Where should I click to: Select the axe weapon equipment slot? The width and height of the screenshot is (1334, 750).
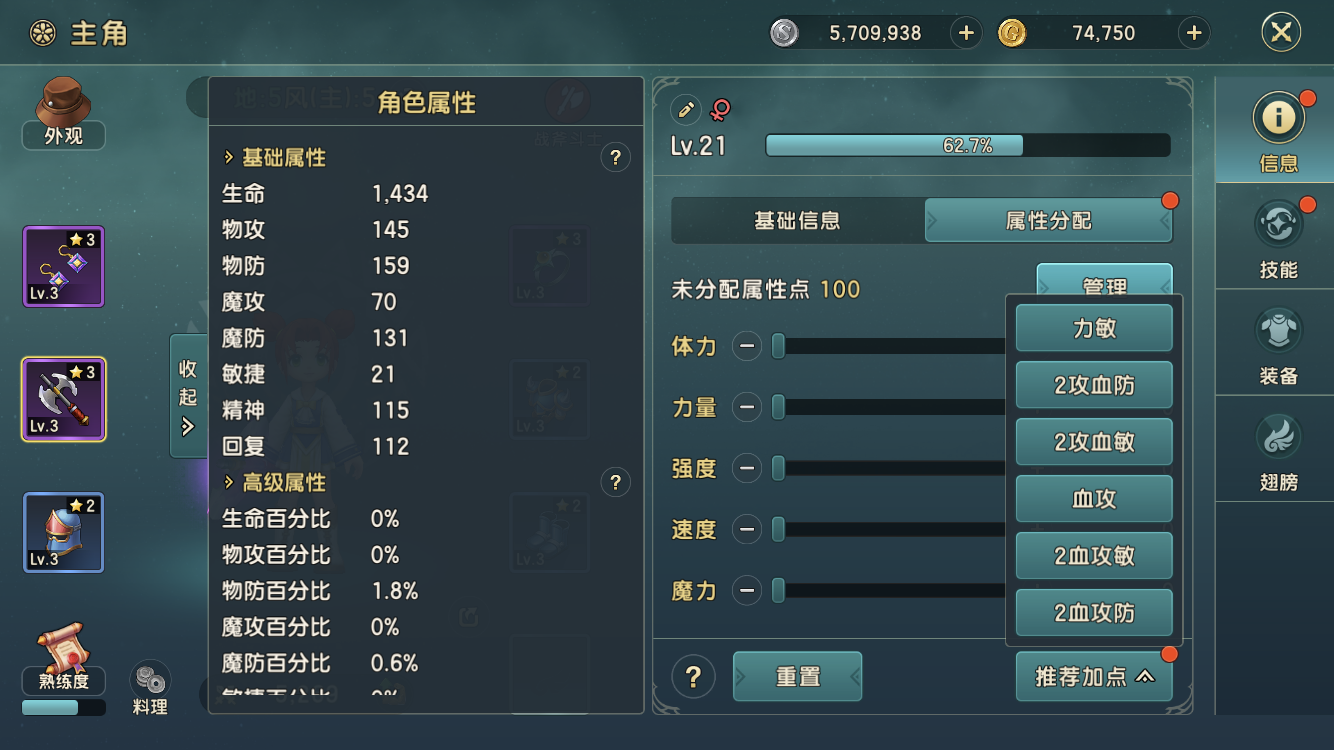click(64, 399)
